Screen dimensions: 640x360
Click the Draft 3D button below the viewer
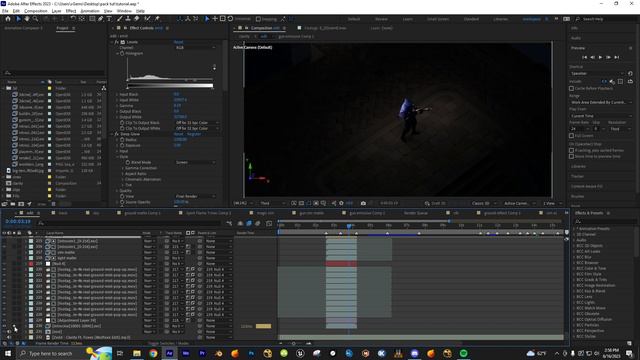point(435,203)
